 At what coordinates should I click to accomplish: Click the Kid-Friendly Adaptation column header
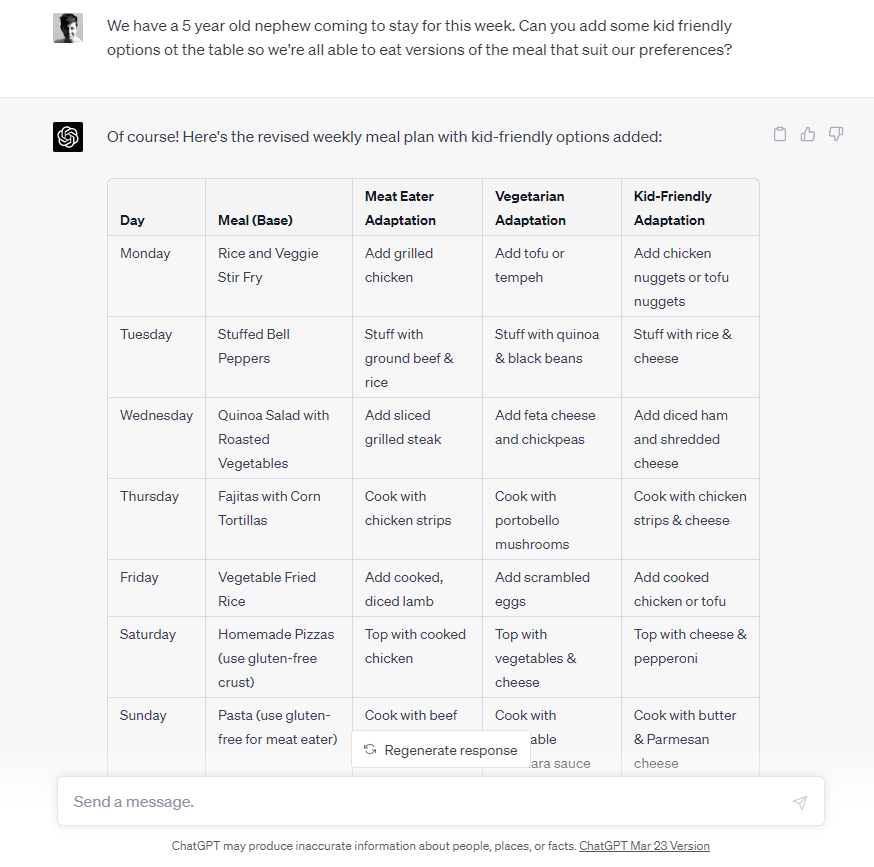pos(690,208)
